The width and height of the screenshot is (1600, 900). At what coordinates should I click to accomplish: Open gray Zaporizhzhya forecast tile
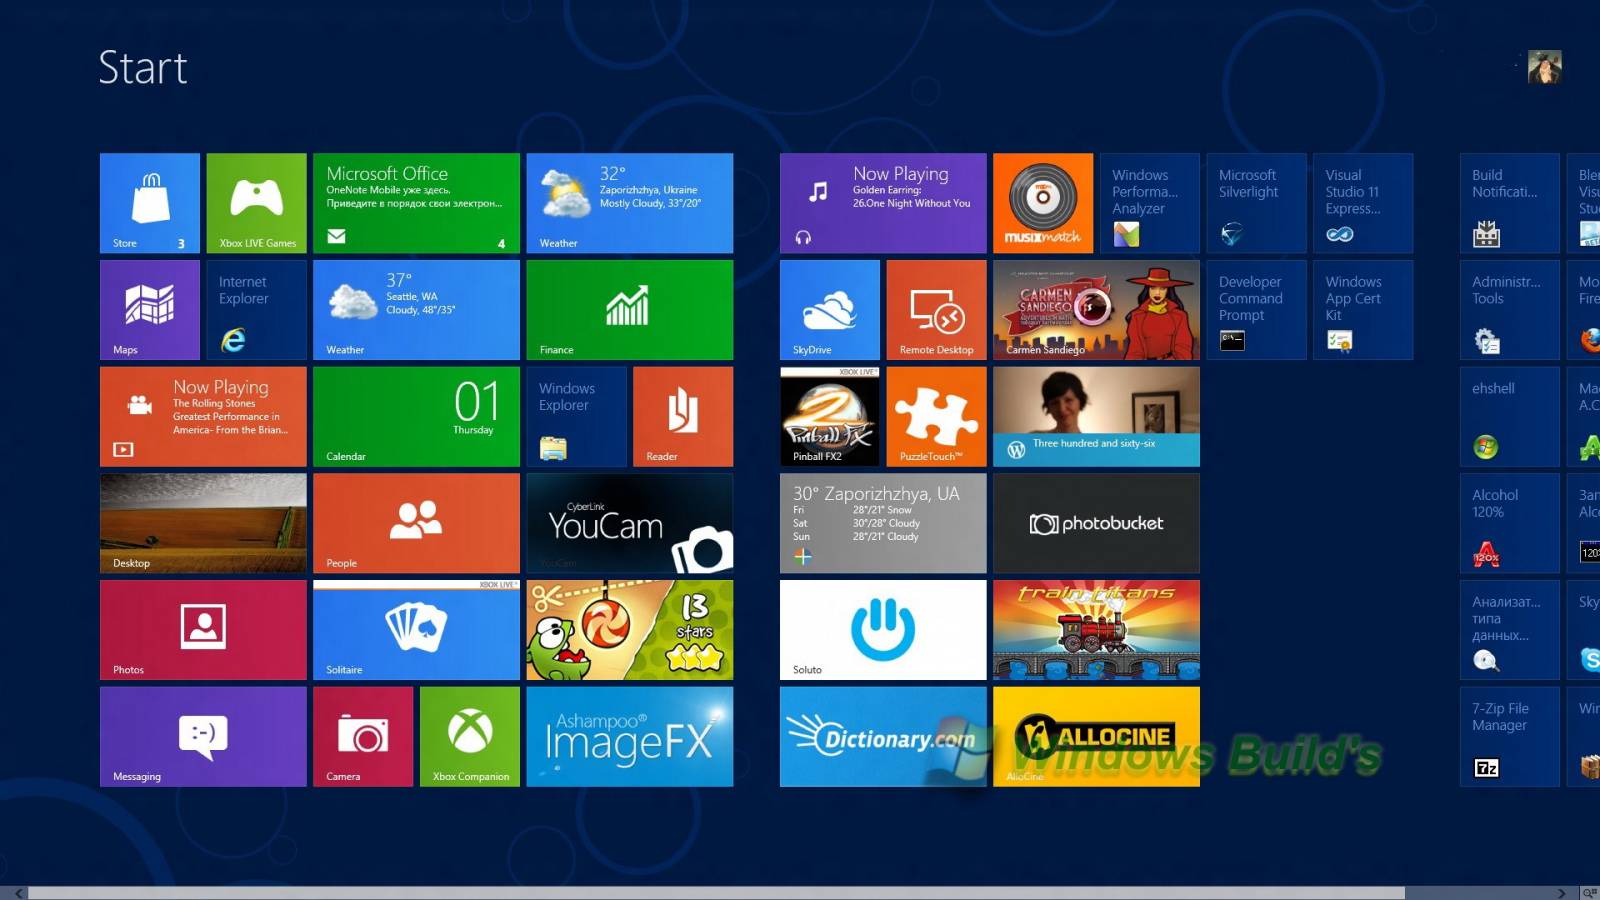[x=883, y=523]
